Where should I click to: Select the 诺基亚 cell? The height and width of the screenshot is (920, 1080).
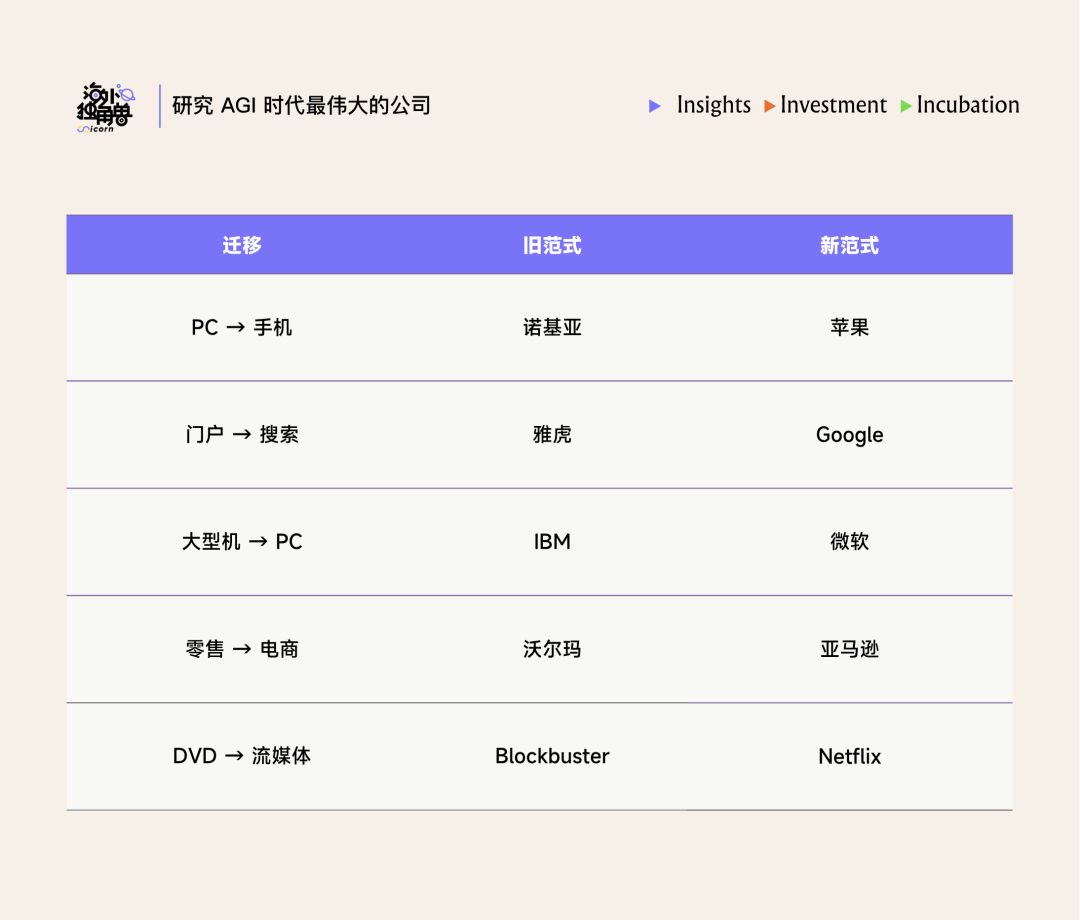click(552, 328)
